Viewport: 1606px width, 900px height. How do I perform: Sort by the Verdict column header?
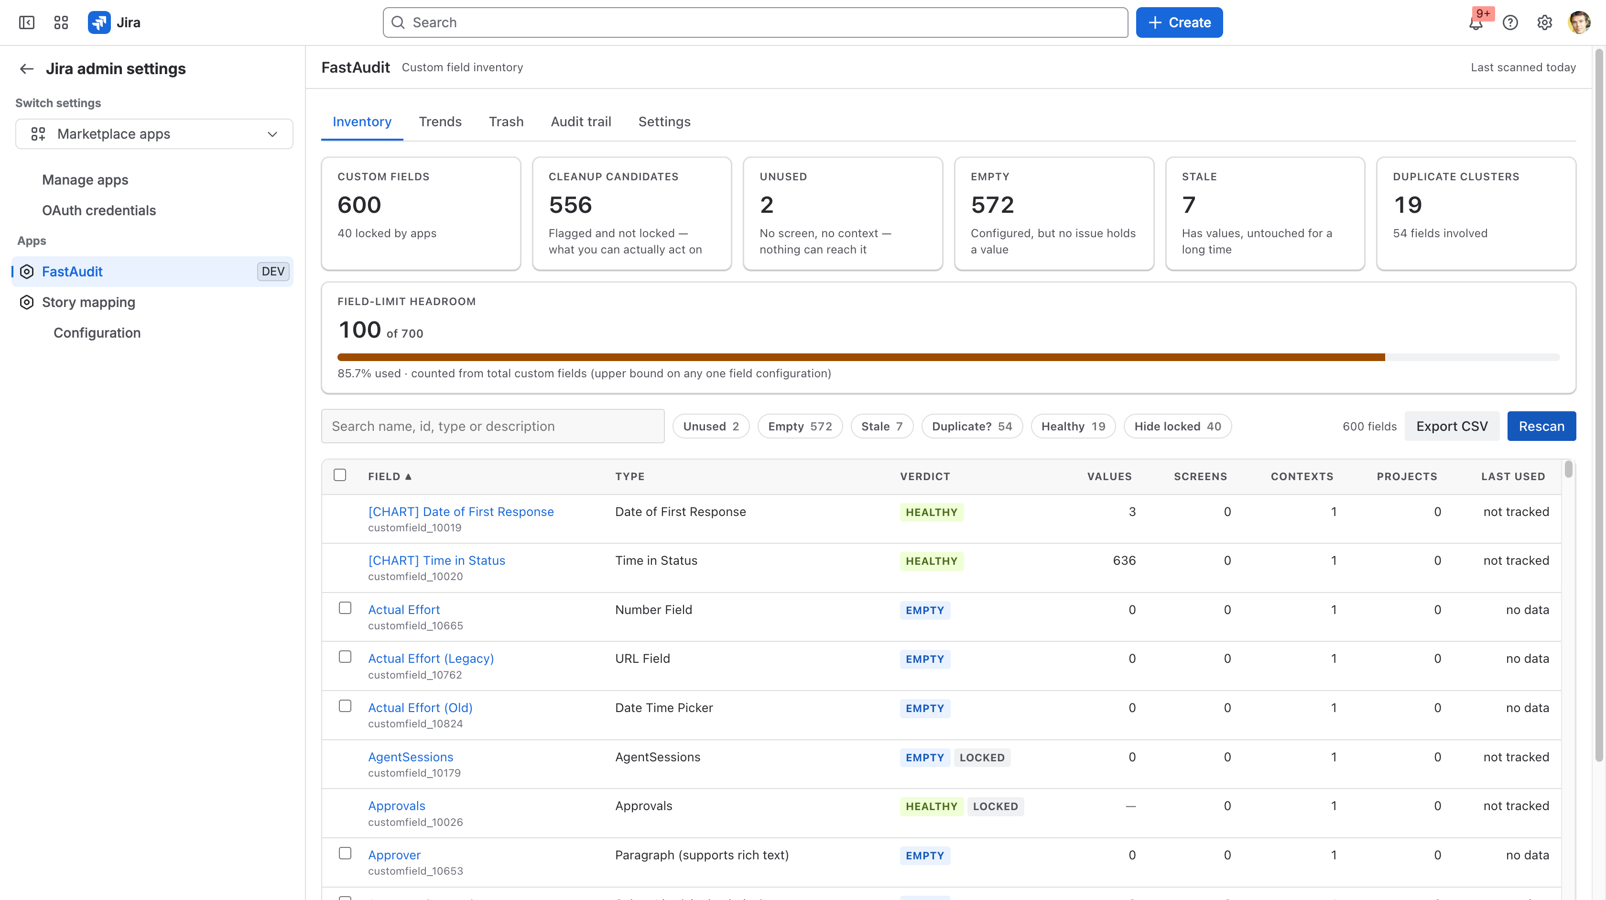(925, 477)
